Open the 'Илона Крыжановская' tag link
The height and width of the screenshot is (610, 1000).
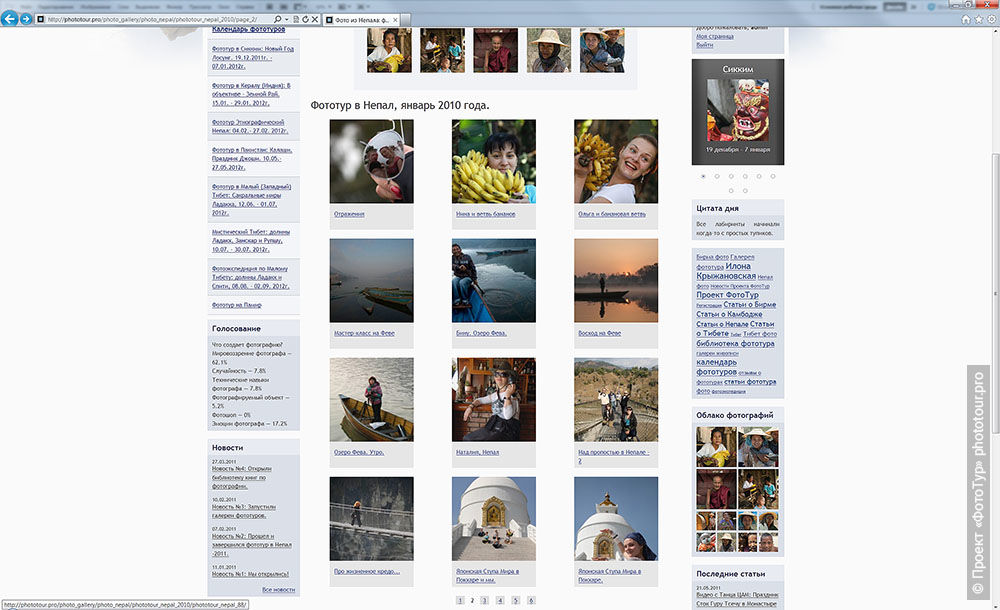726,271
